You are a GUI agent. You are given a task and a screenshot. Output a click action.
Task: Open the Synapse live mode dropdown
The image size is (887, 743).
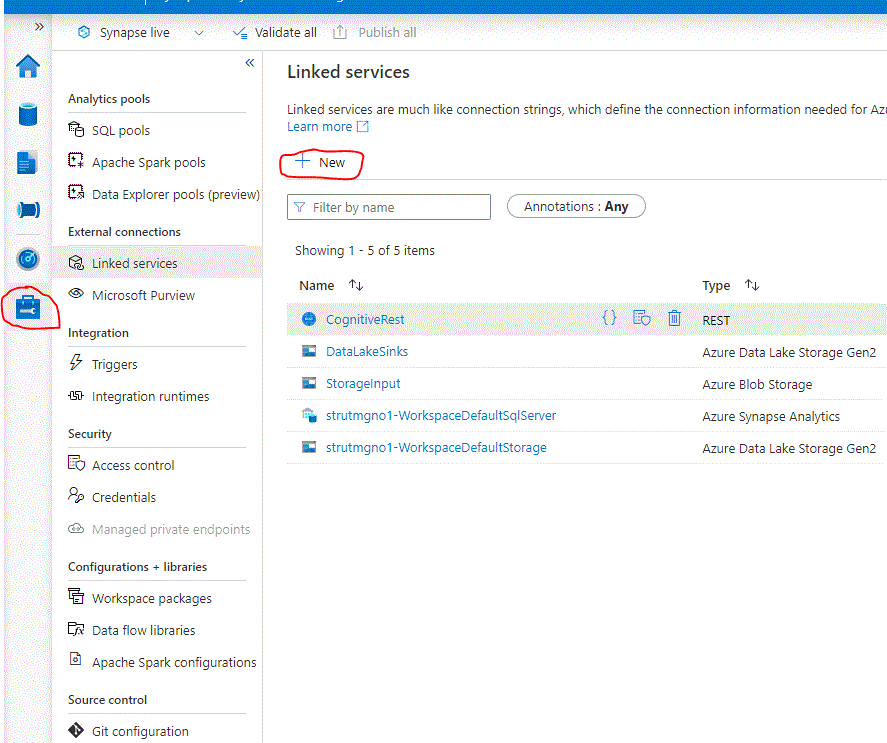click(199, 33)
